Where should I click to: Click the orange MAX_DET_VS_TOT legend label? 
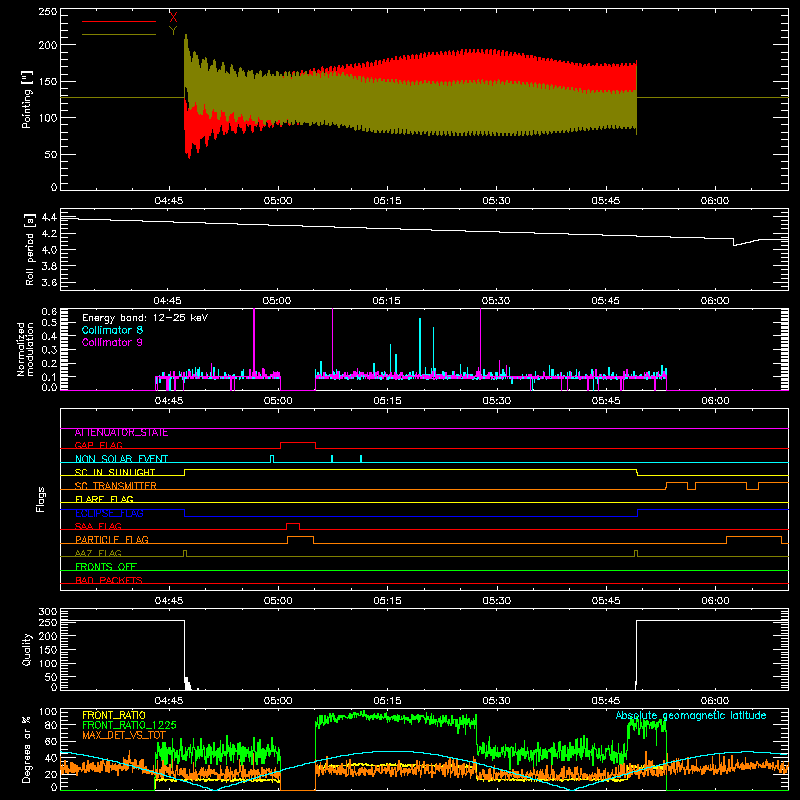coord(124,735)
